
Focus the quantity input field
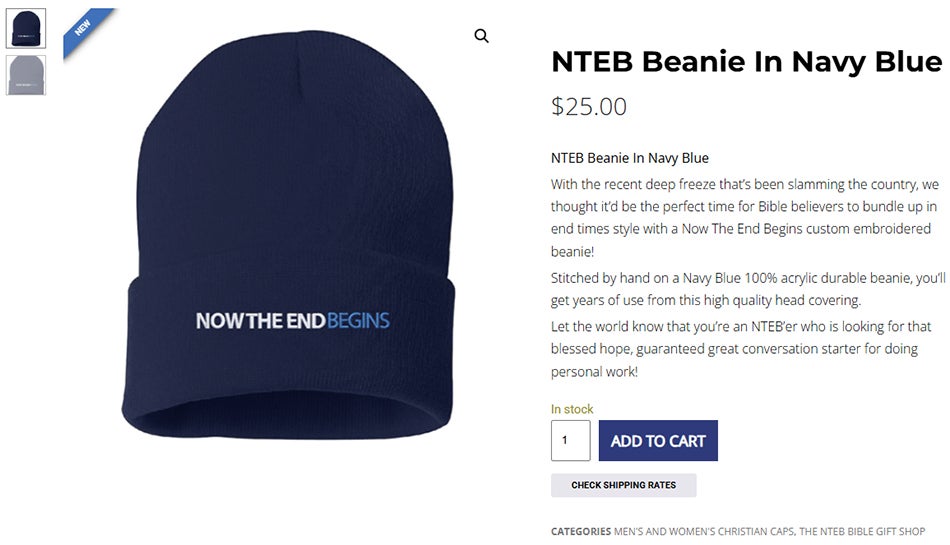[x=570, y=441]
